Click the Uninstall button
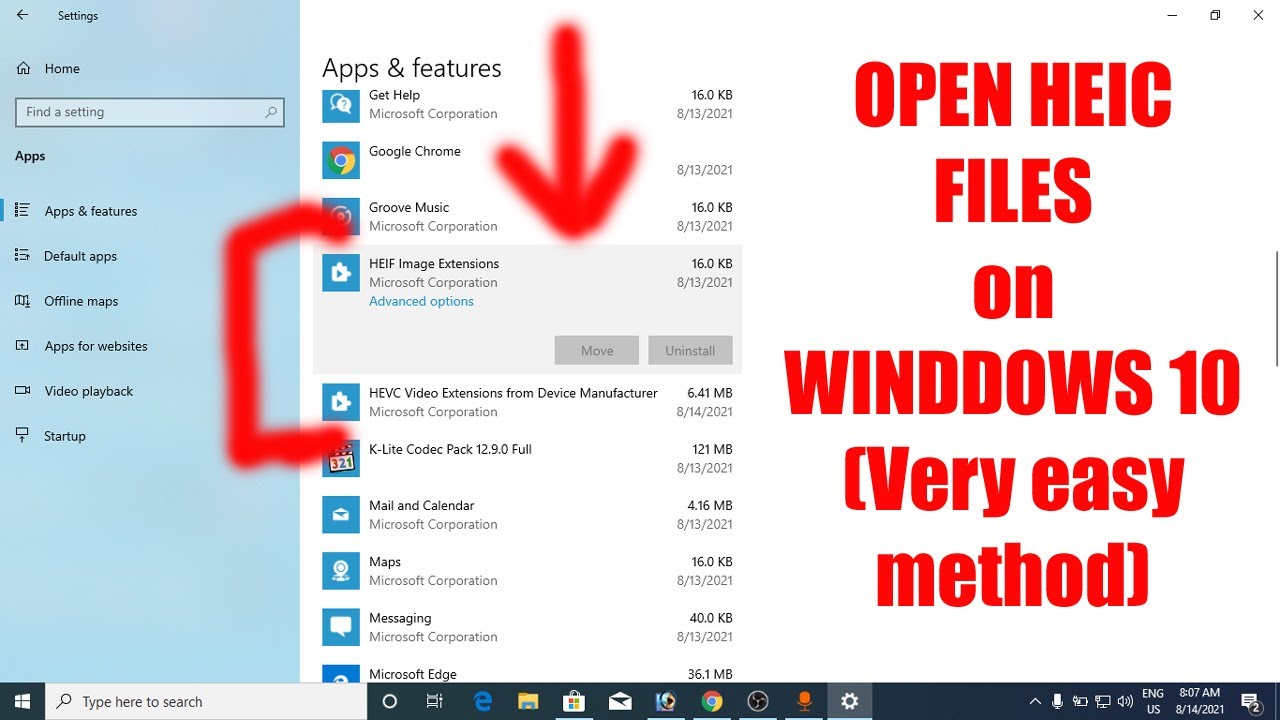Viewport: 1280px width, 720px height. coord(690,350)
